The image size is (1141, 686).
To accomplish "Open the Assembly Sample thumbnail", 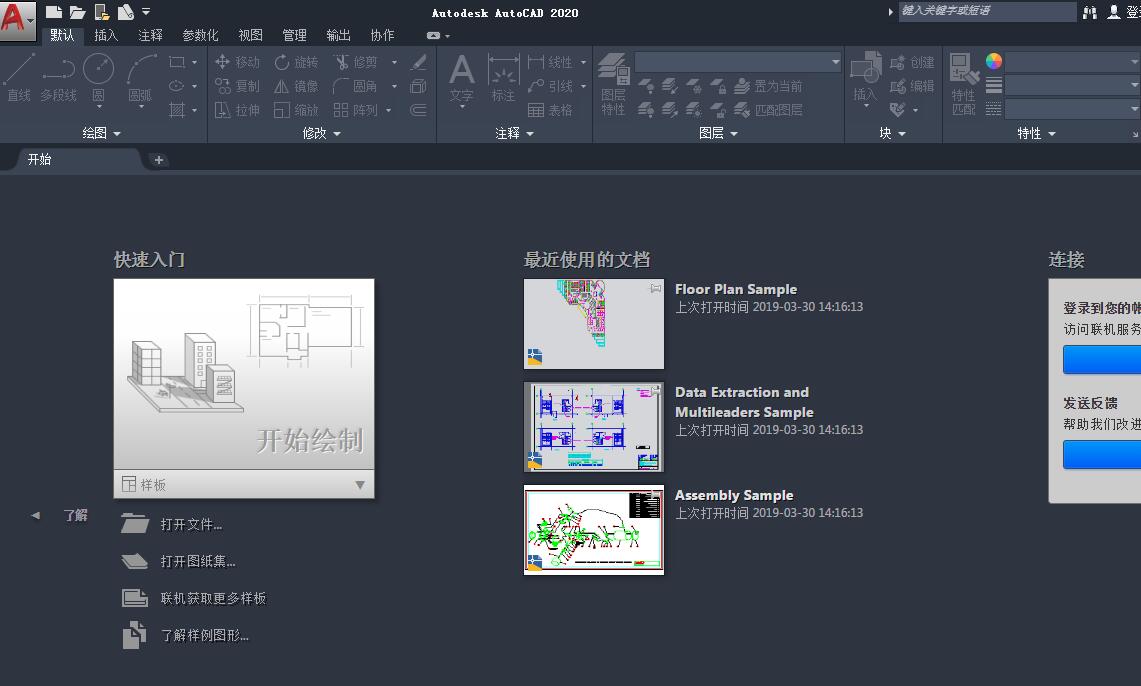I will (594, 530).
